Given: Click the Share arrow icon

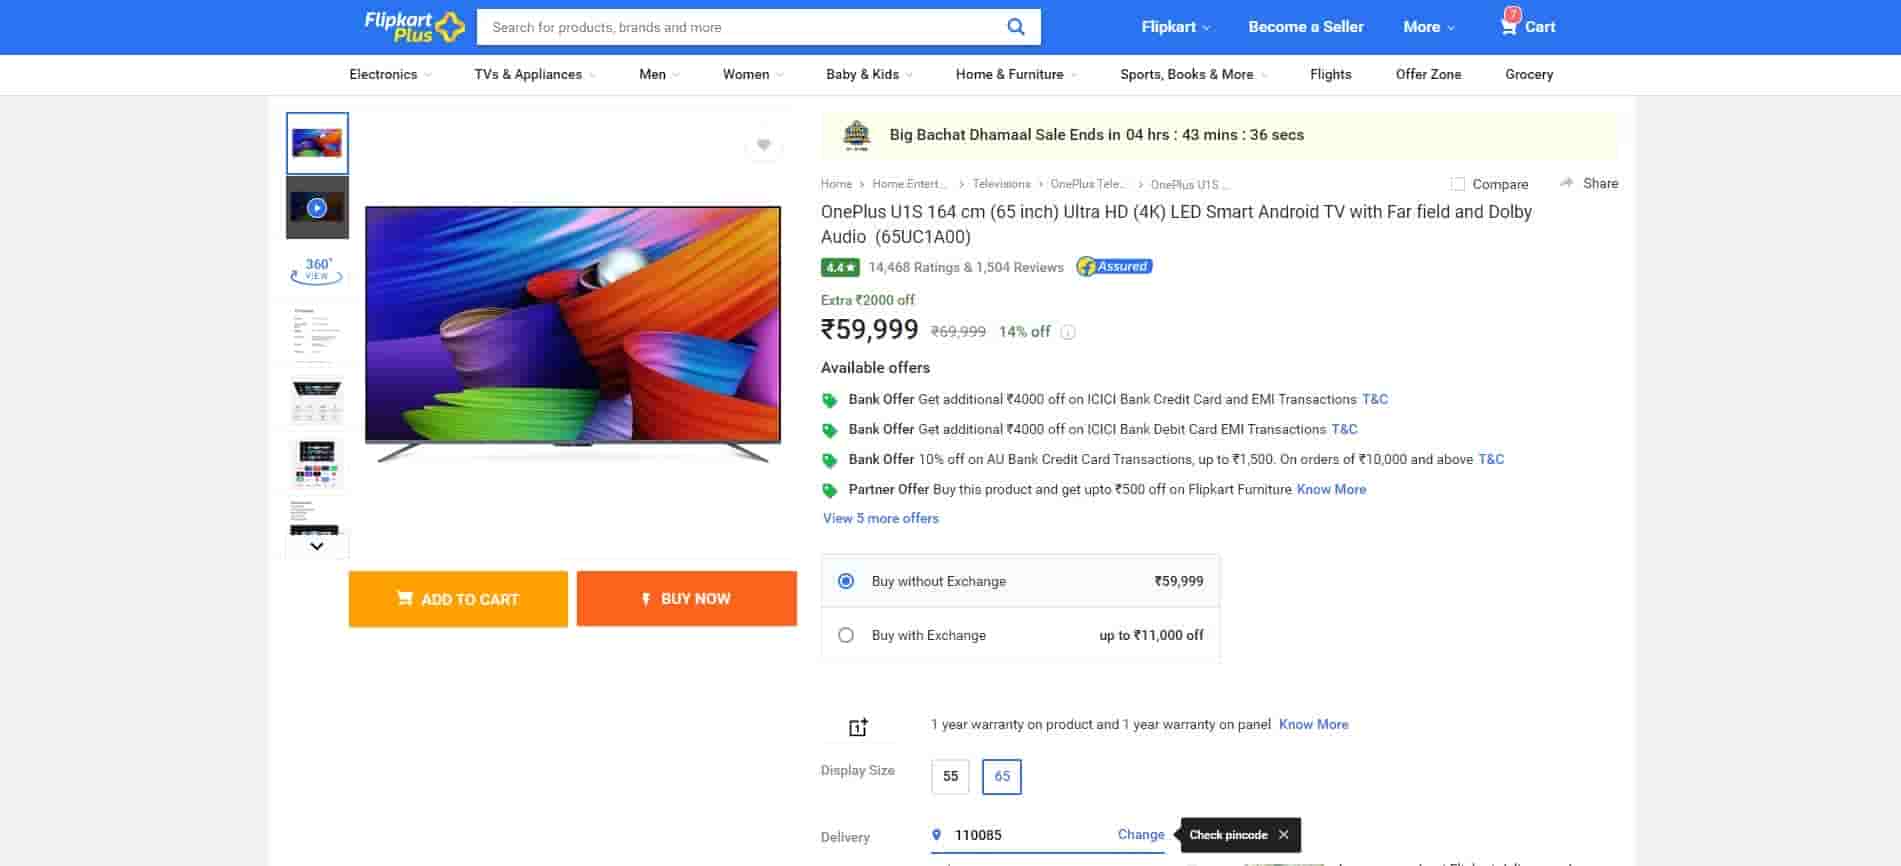Looking at the screenshot, I should point(1567,183).
